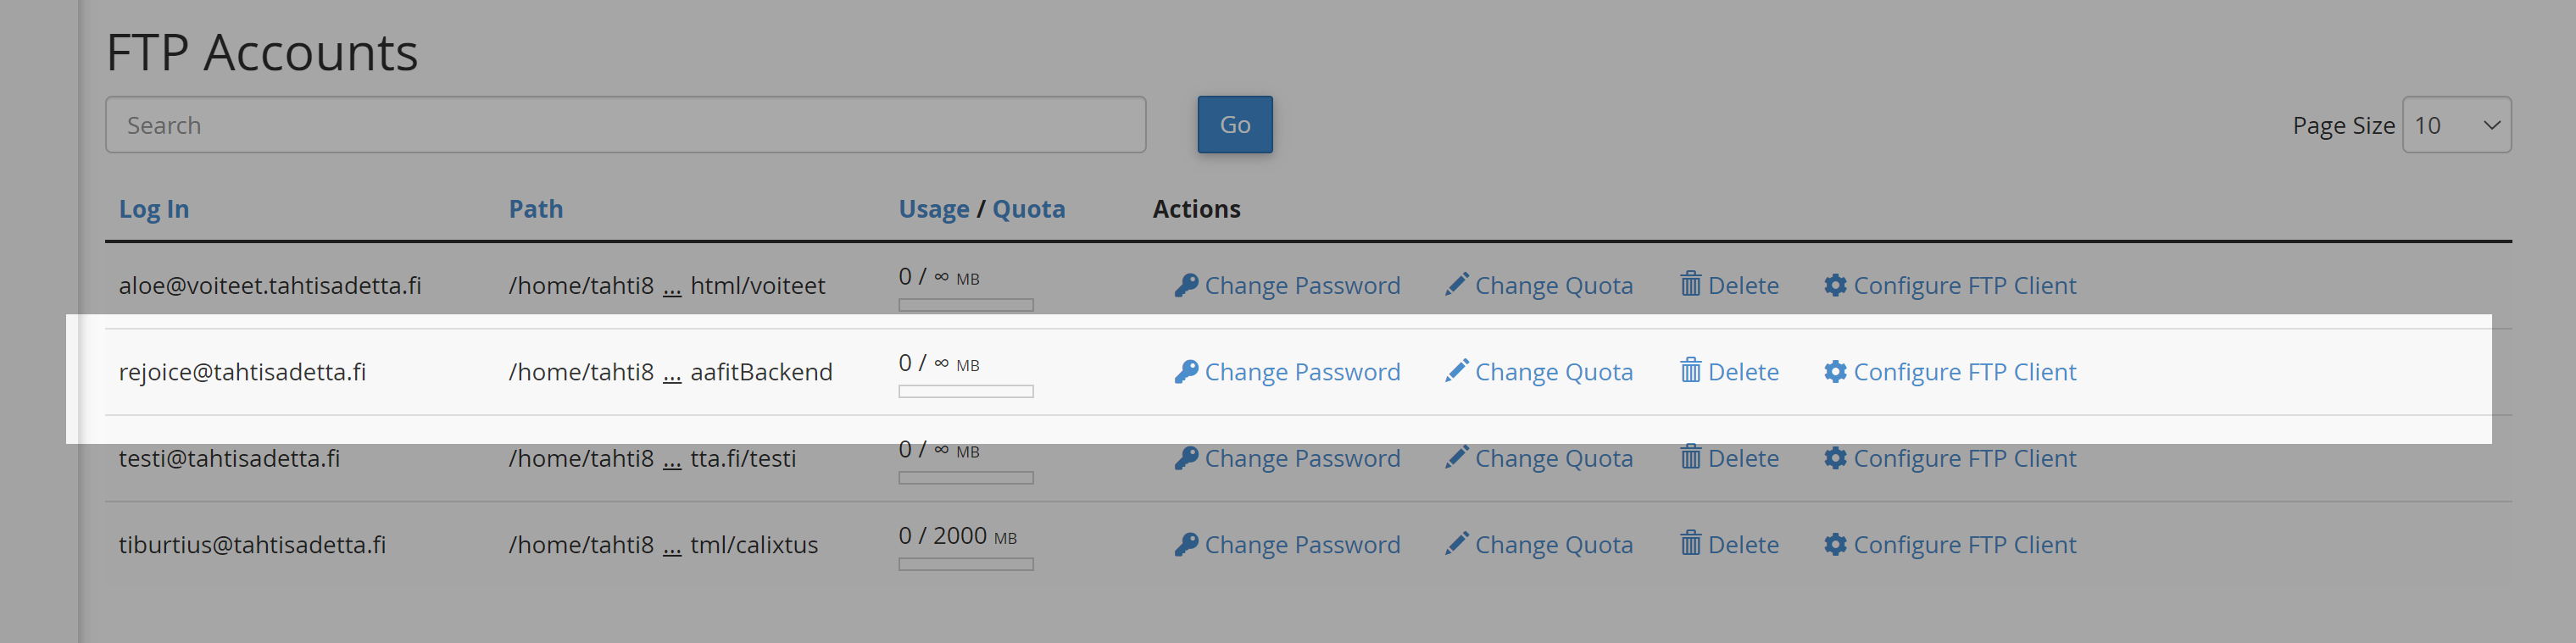This screenshot has width=2576, height=643.
Task: Sort accounts by Log In column
Action: click(x=154, y=209)
